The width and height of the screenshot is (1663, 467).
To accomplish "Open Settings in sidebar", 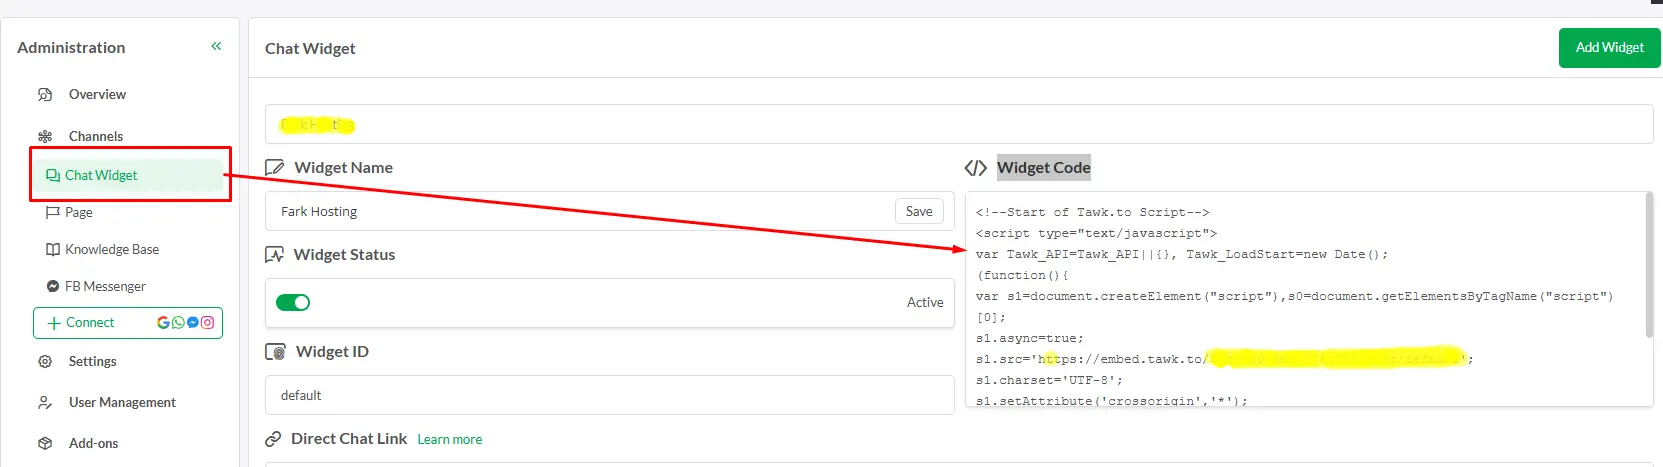I will 92,361.
